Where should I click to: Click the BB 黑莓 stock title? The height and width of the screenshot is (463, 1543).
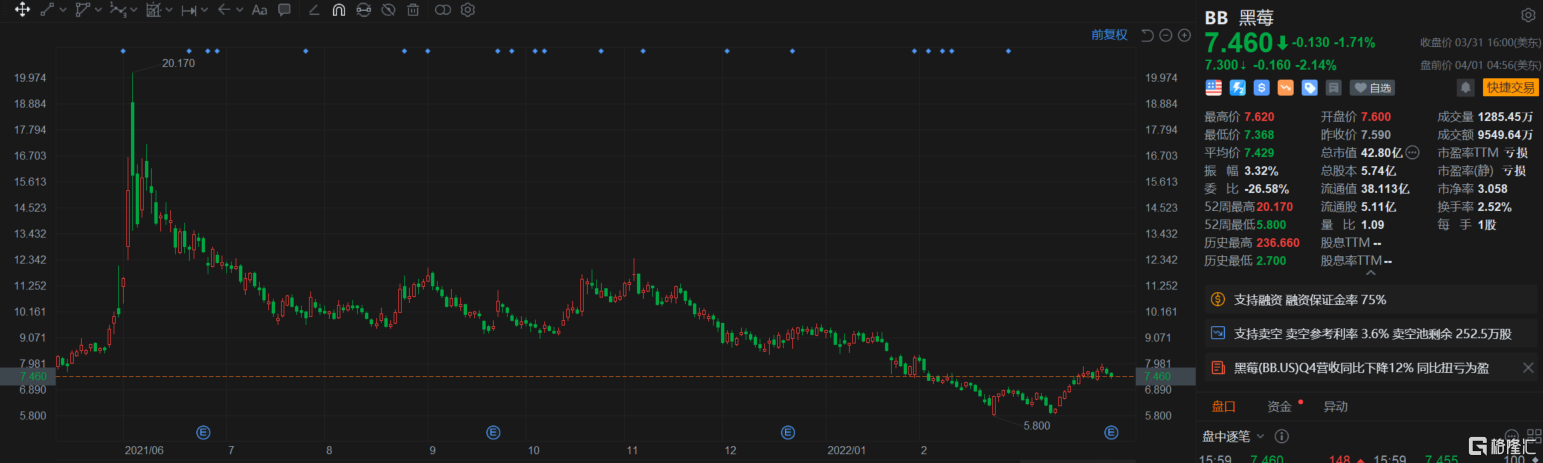click(1237, 17)
